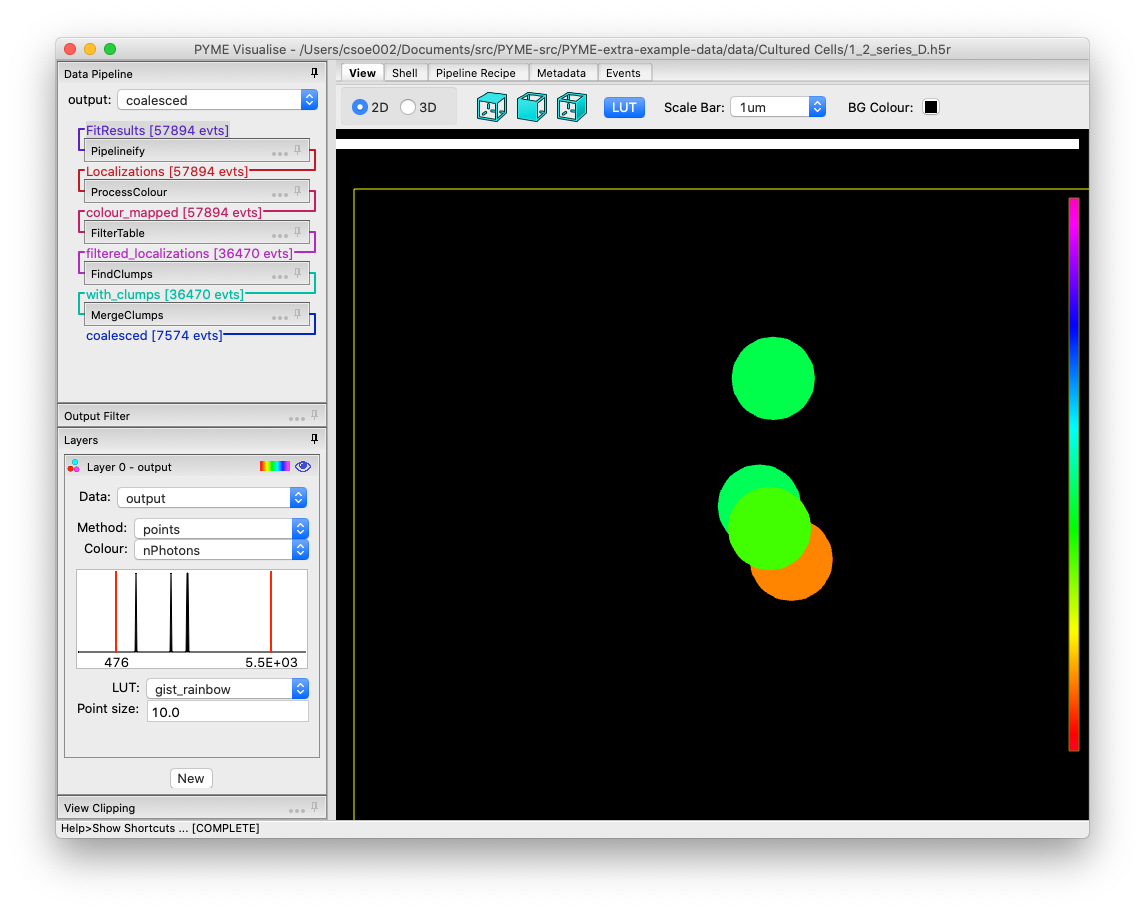This screenshot has width=1145, height=912.
Task: Select the middle empty-cube view icon
Action: click(x=531, y=107)
